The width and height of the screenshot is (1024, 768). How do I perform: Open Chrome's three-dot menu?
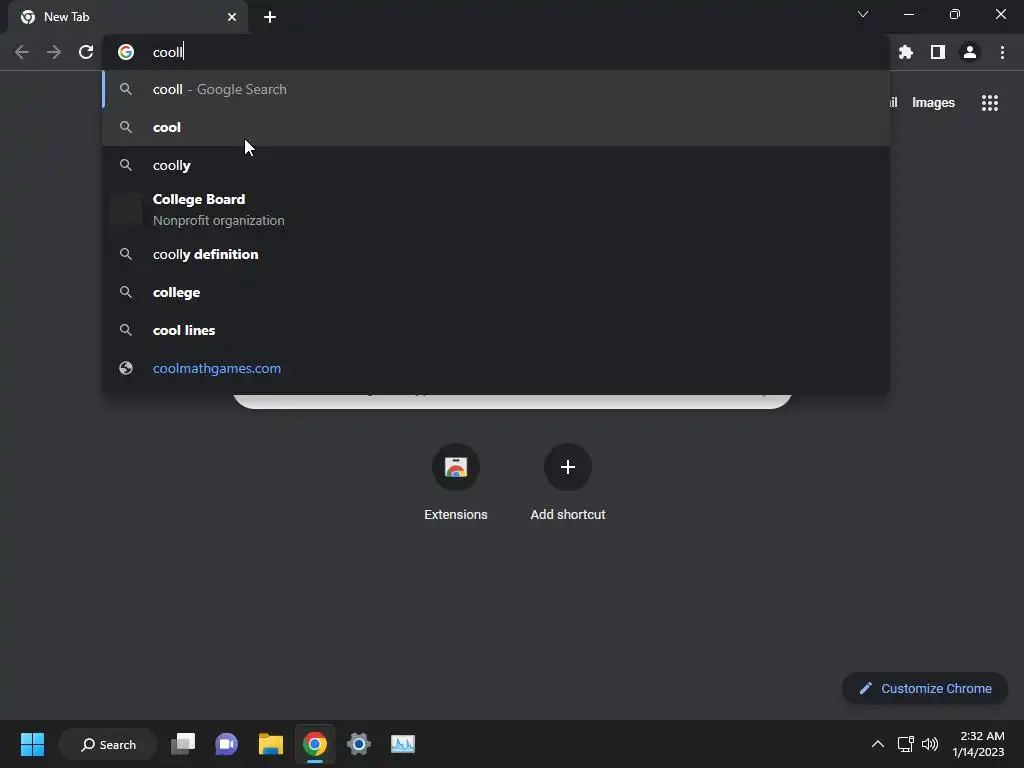tap(1002, 52)
